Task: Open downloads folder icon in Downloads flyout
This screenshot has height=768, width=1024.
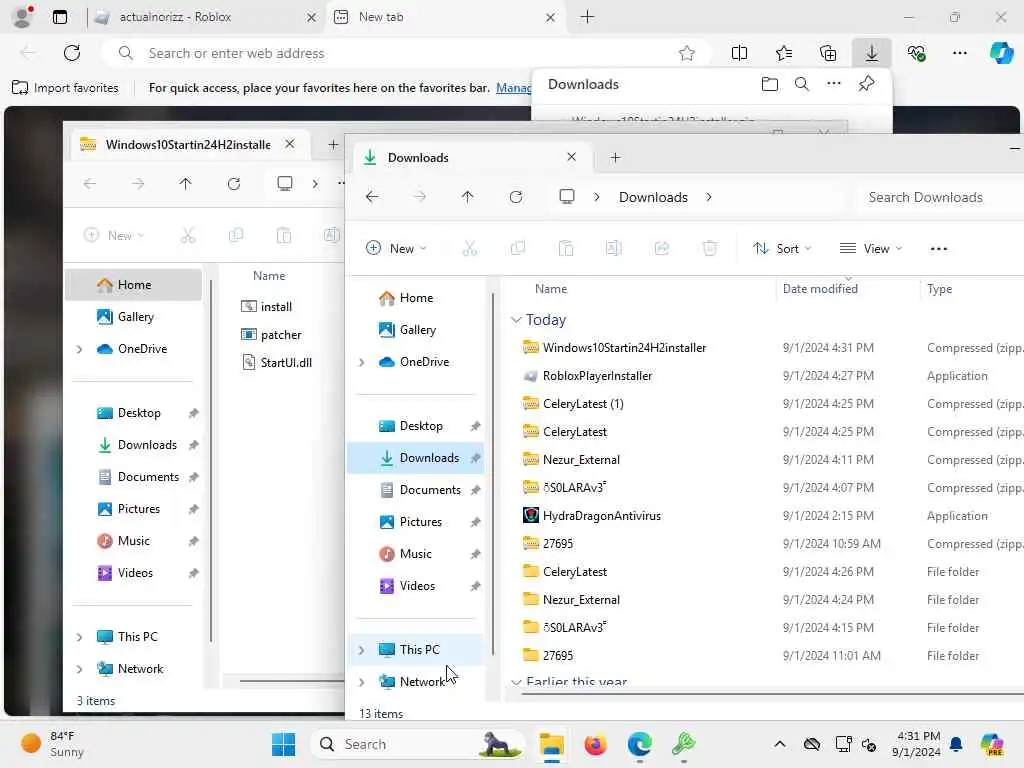Action: [x=770, y=84]
